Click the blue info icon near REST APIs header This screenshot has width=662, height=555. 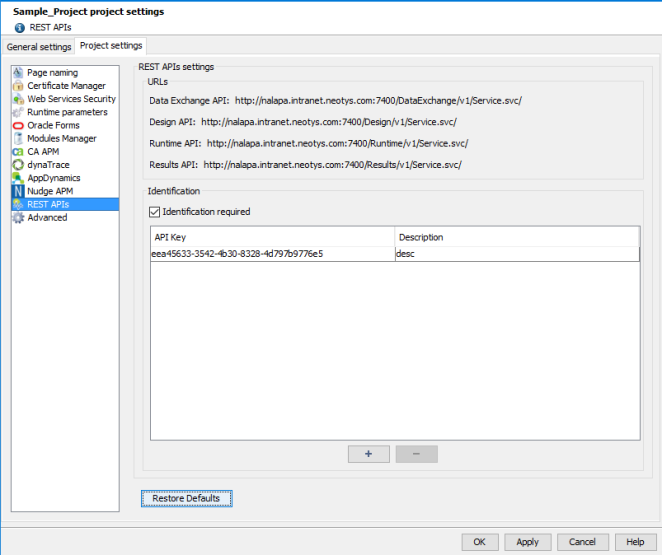[x=19, y=28]
